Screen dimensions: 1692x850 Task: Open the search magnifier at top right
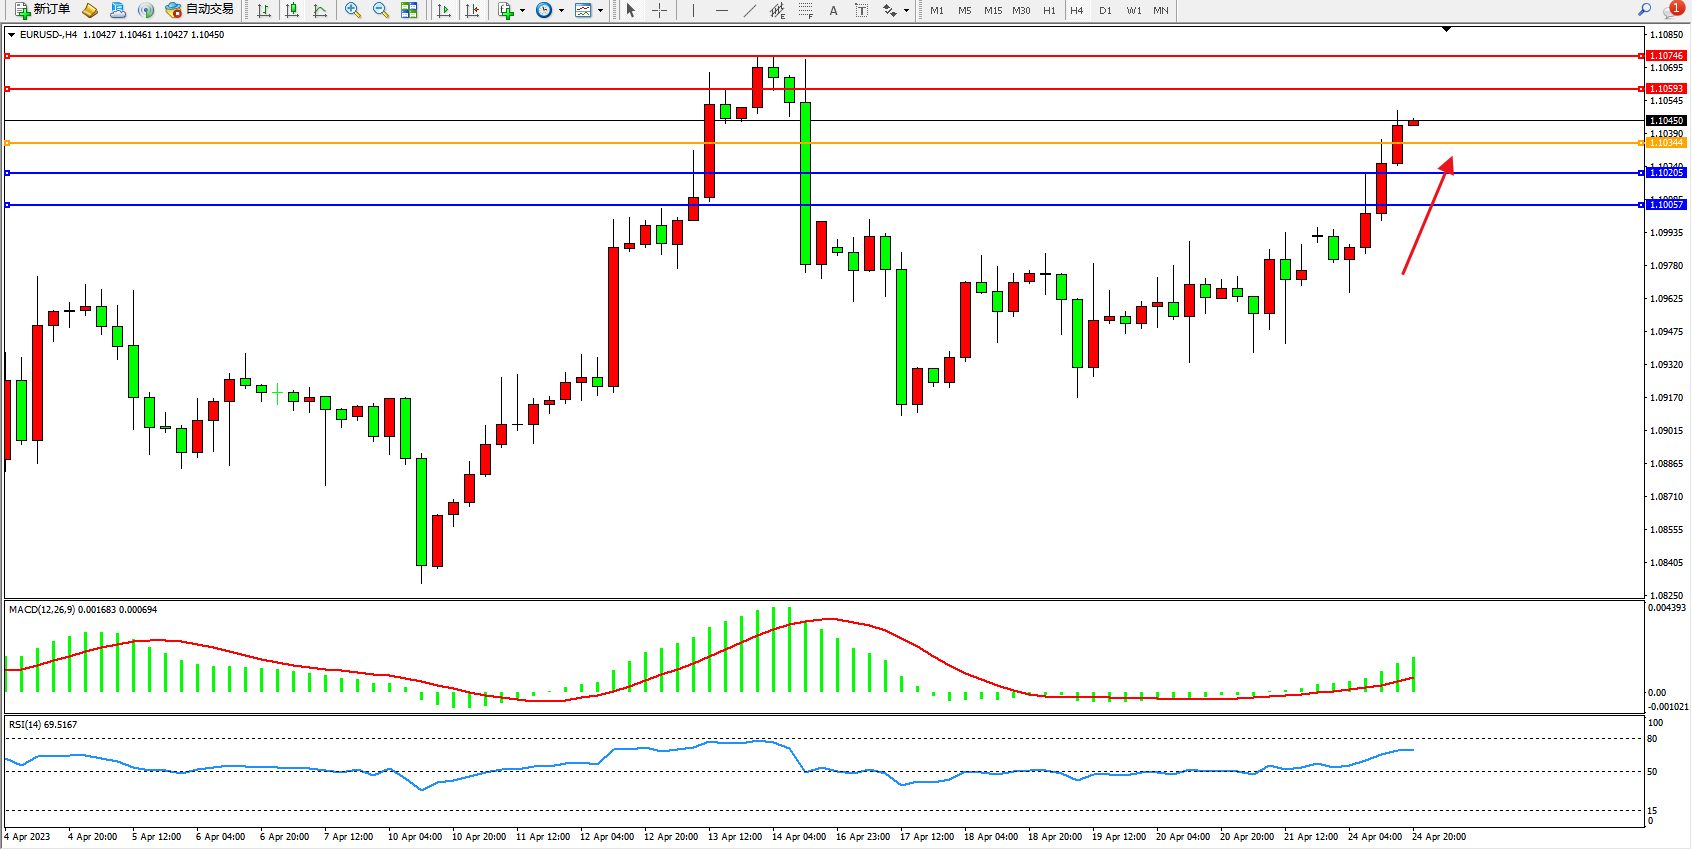tap(1644, 9)
